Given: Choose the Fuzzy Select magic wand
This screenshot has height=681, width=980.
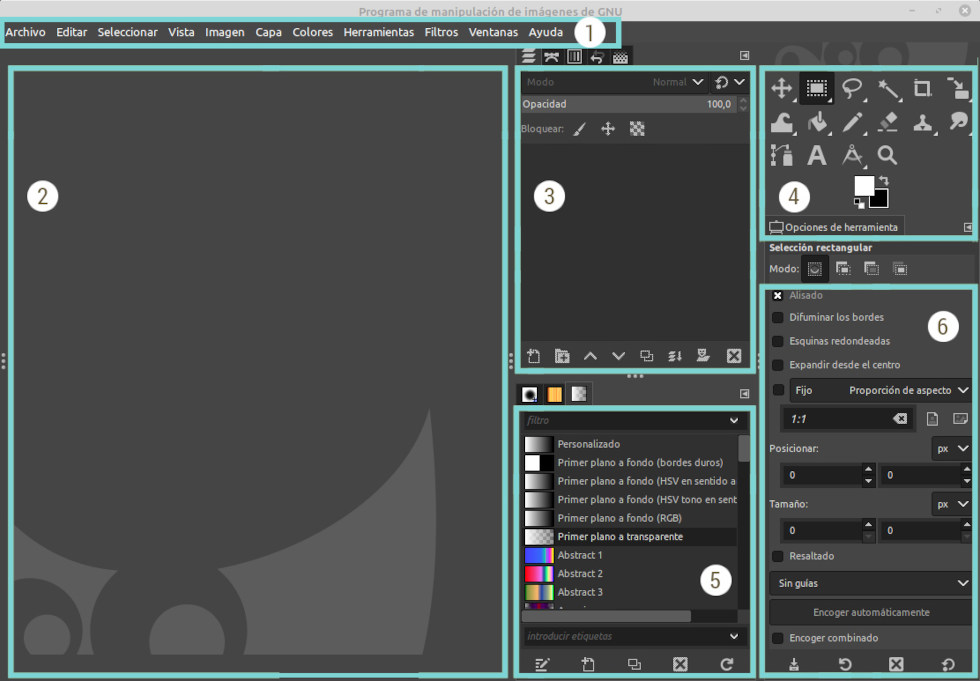Looking at the screenshot, I should tap(888, 89).
